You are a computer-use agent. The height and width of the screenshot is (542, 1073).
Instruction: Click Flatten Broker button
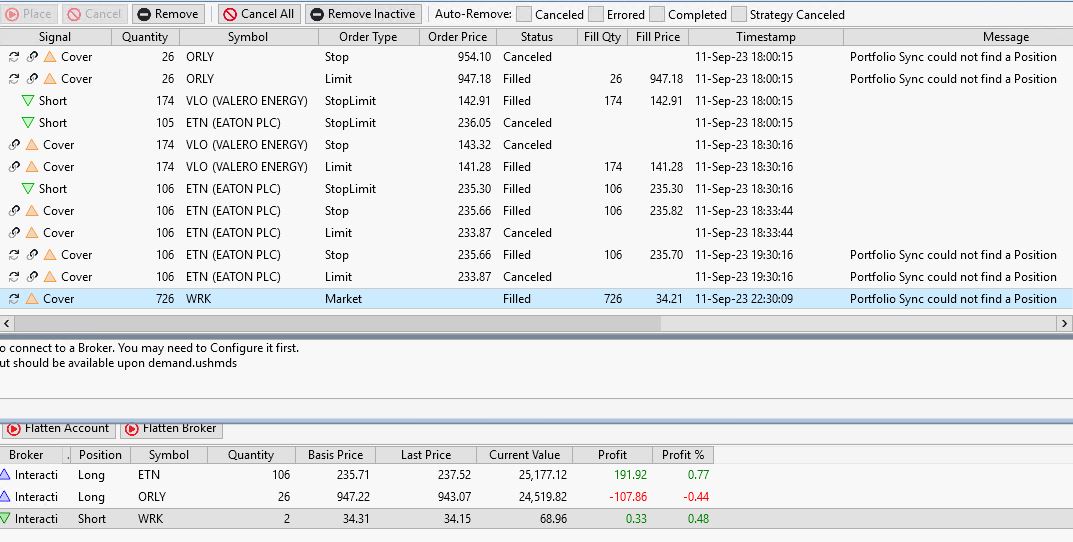[x=171, y=429]
